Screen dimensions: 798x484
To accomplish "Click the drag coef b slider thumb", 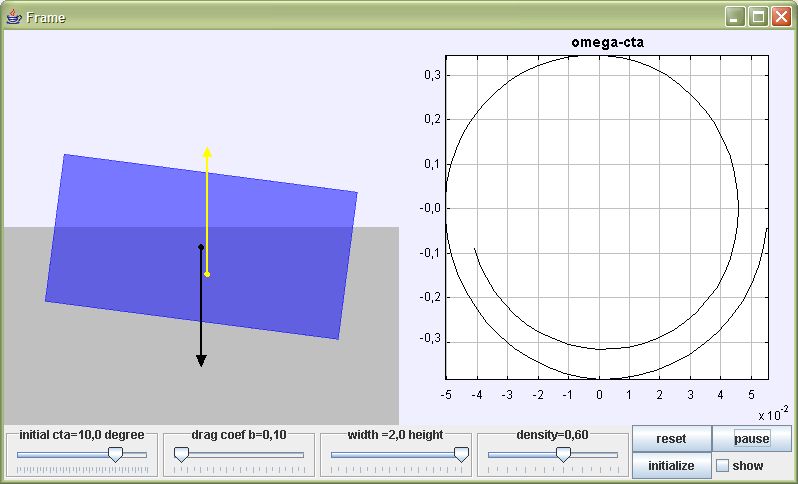I will click(181, 454).
